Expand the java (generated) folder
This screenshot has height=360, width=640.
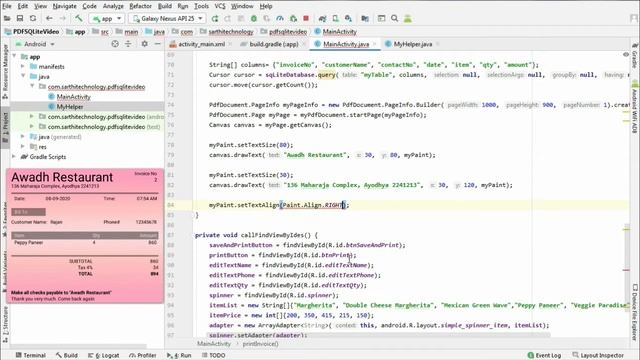[x=23, y=137]
